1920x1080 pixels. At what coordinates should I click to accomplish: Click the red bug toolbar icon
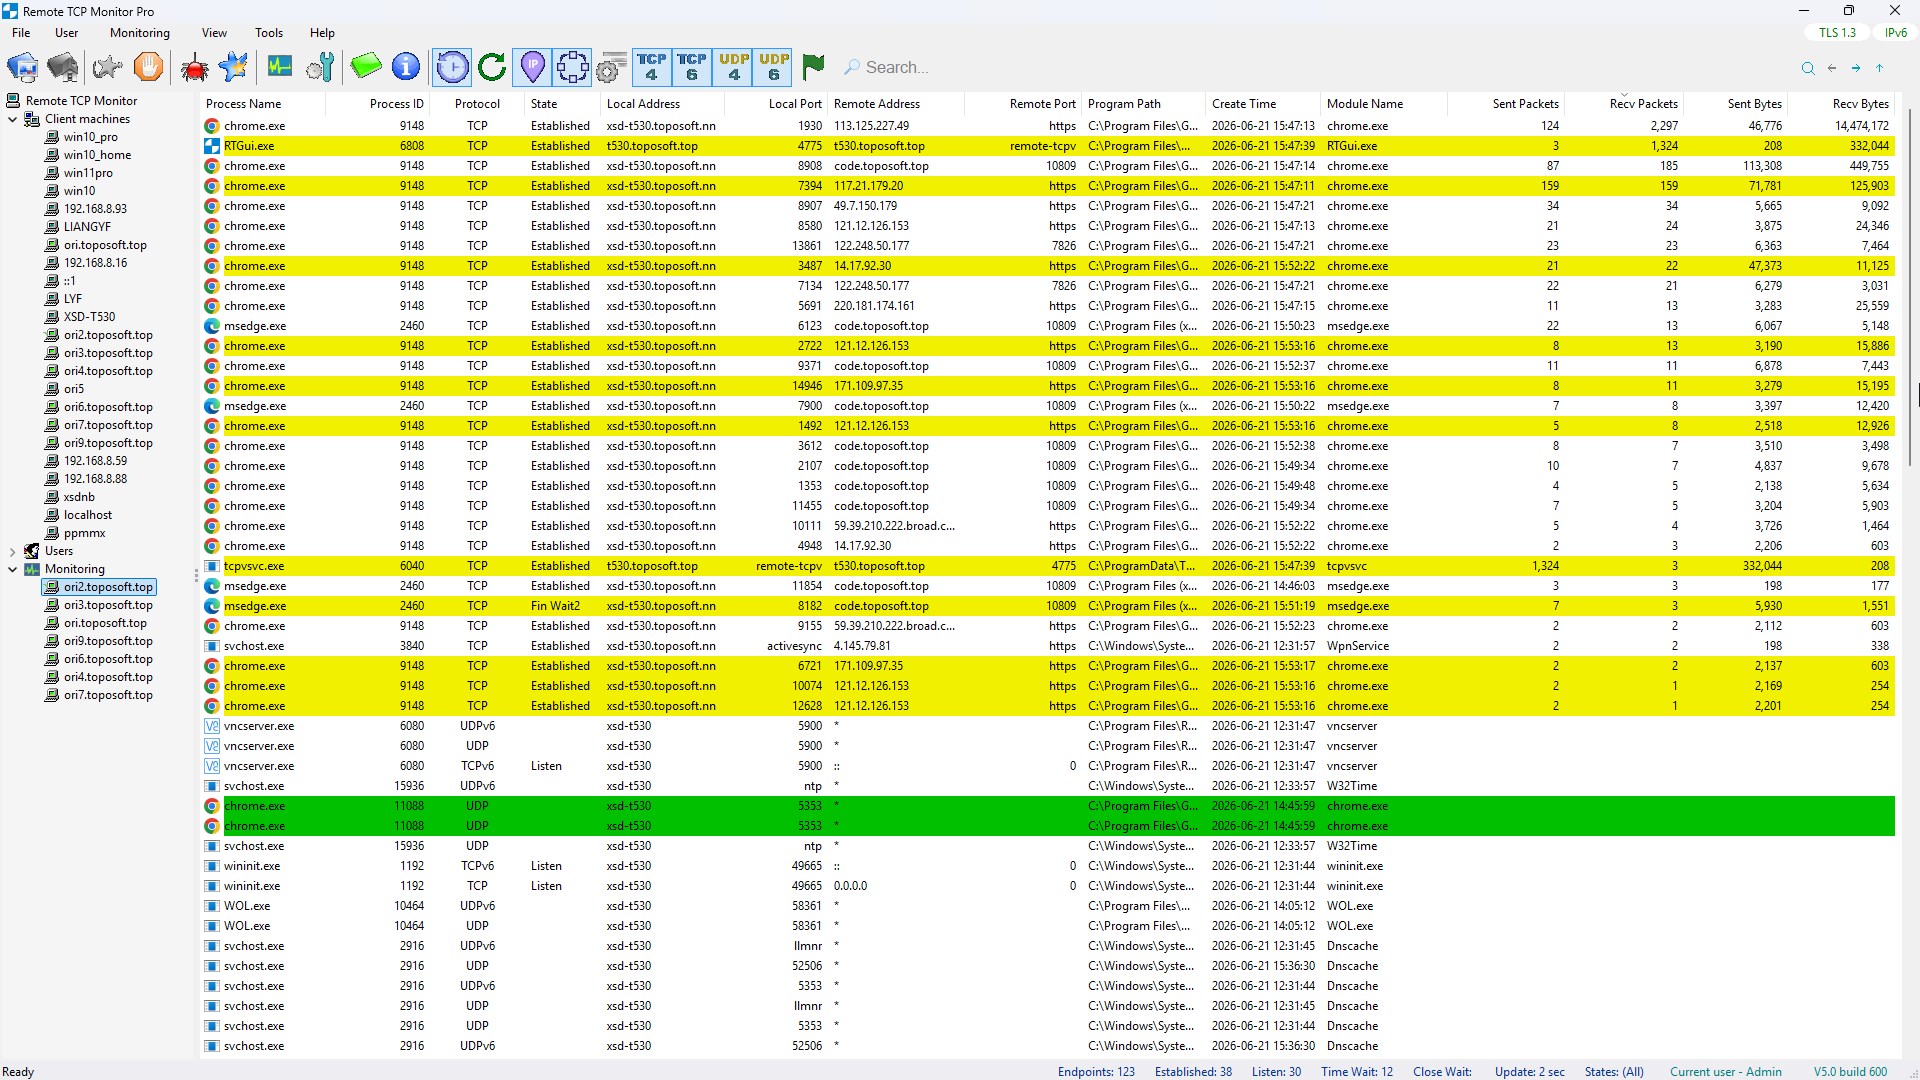click(x=194, y=67)
